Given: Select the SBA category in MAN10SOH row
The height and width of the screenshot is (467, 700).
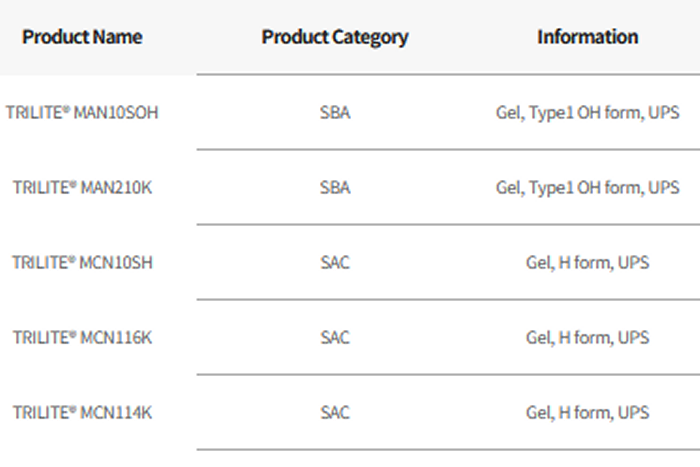Looking at the screenshot, I should (x=335, y=112).
